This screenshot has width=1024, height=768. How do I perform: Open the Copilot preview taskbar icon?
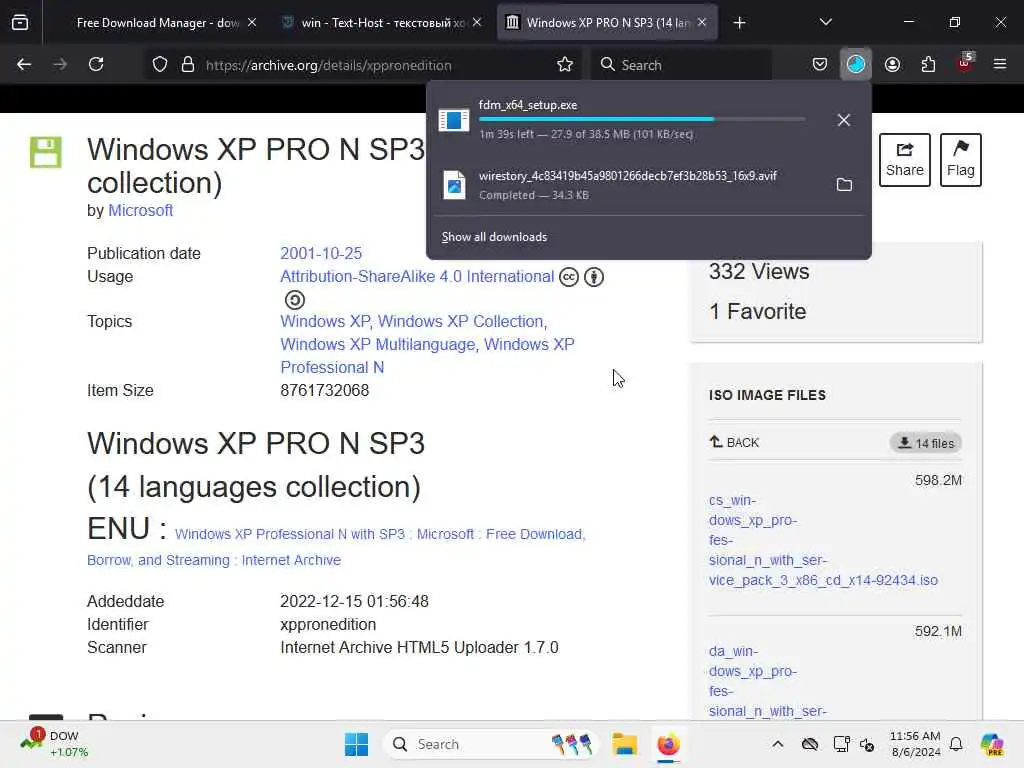coord(993,744)
